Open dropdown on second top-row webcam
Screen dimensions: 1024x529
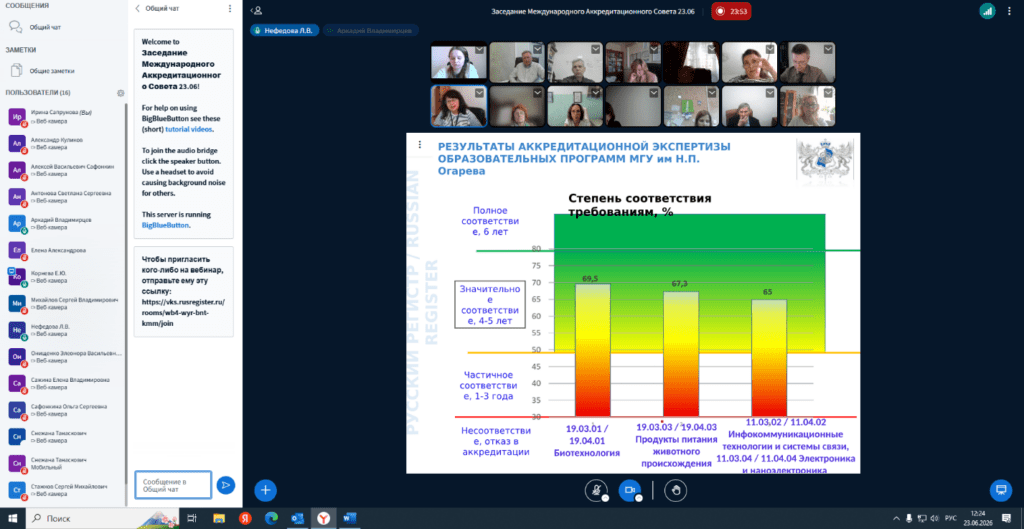(x=537, y=49)
